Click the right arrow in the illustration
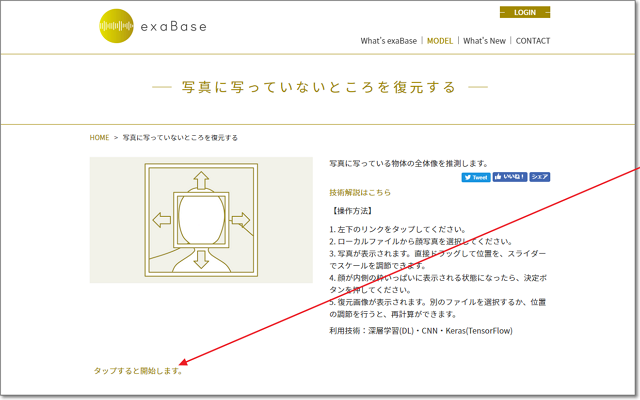This screenshot has width=640, height=400. pyautogui.click(x=240, y=219)
